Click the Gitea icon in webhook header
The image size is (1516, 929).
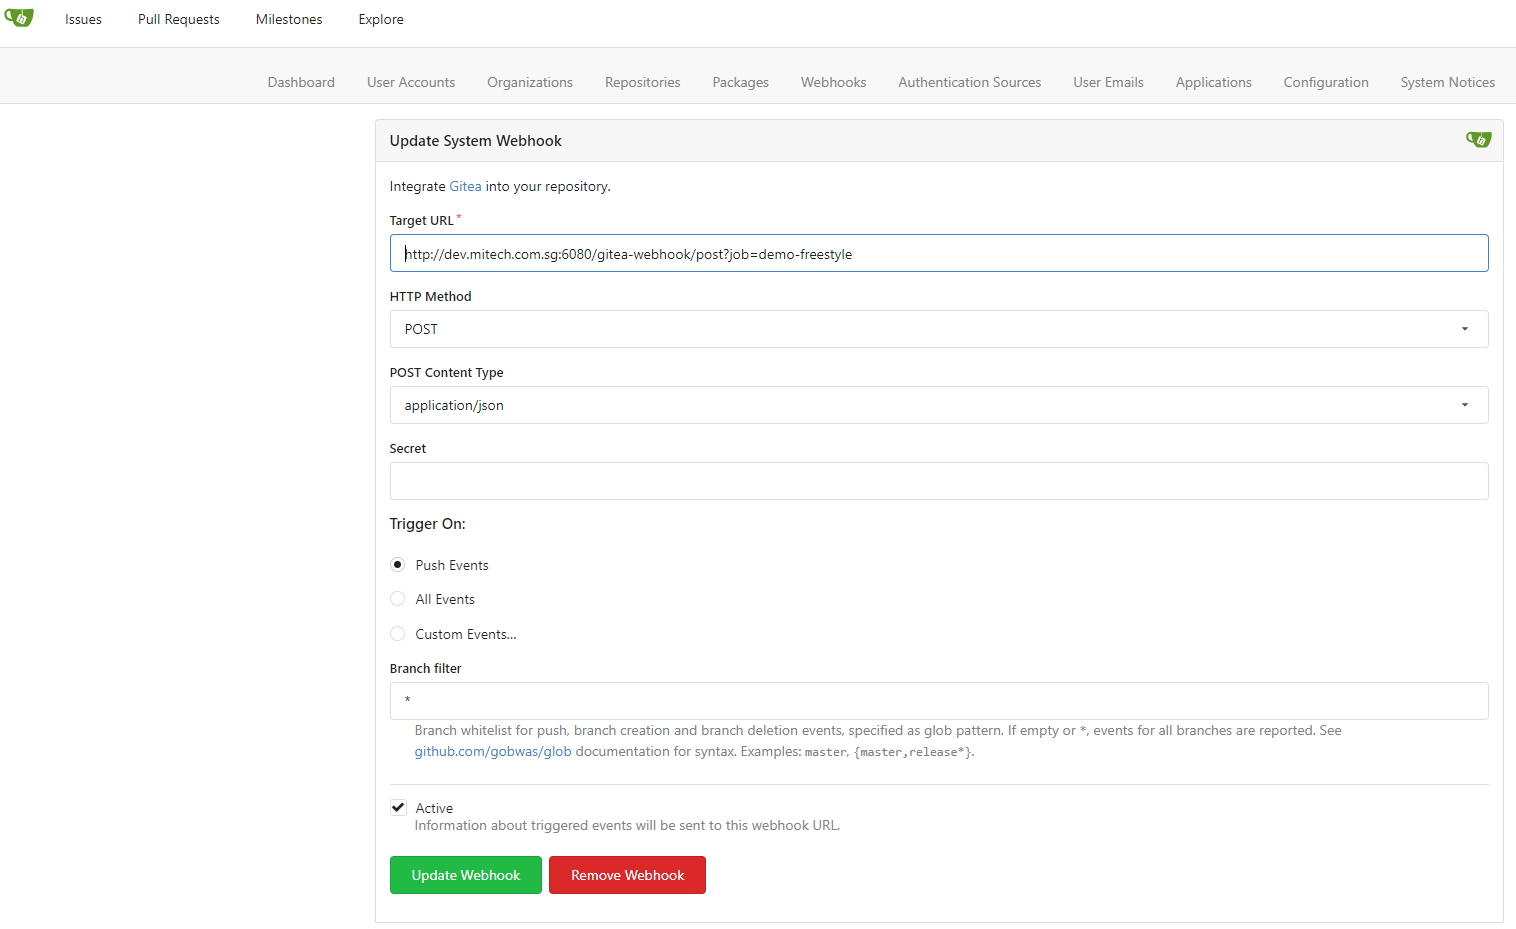tap(1478, 140)
